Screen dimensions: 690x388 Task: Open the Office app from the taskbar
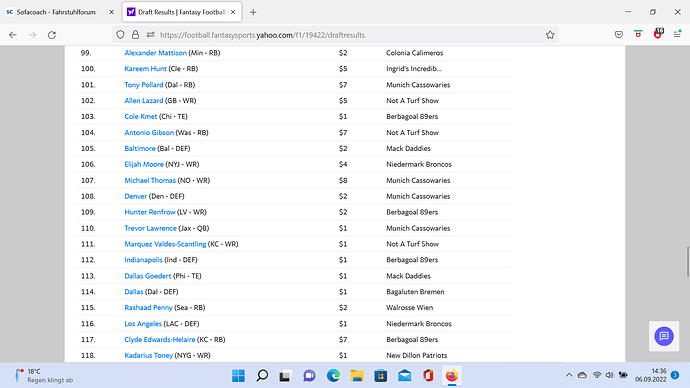pyautogui.click(x=428, y=376)
